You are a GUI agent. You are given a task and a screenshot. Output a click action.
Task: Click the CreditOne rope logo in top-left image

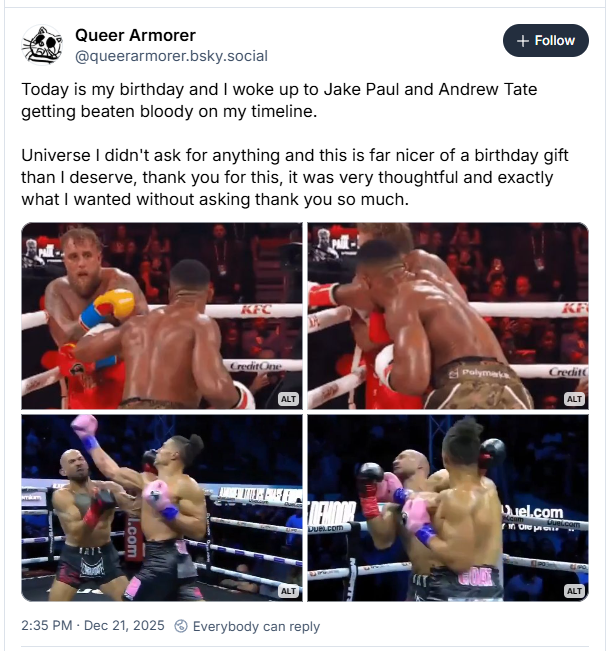256,366
